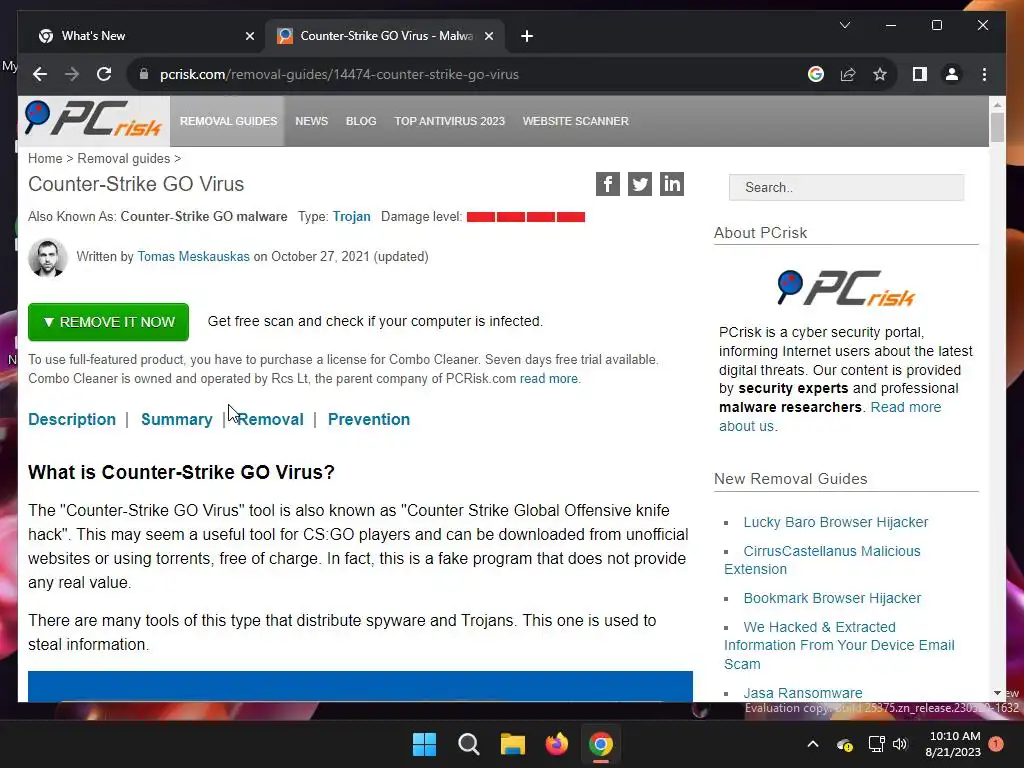
Task: Click the red Damage level indicator
Action: point(526,217)
